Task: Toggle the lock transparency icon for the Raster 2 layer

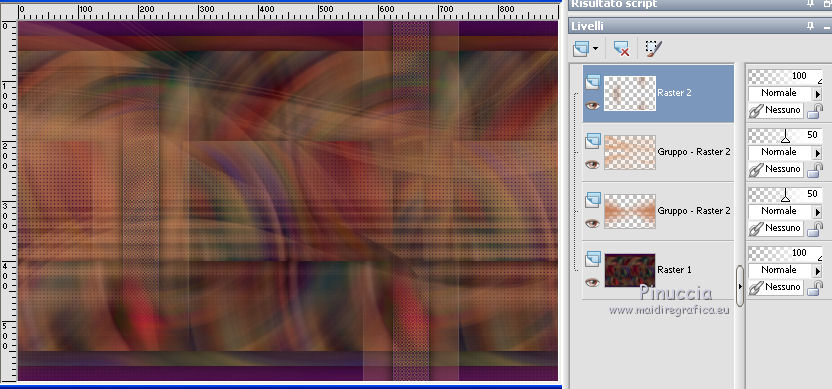Action: [x=814, y=111]
